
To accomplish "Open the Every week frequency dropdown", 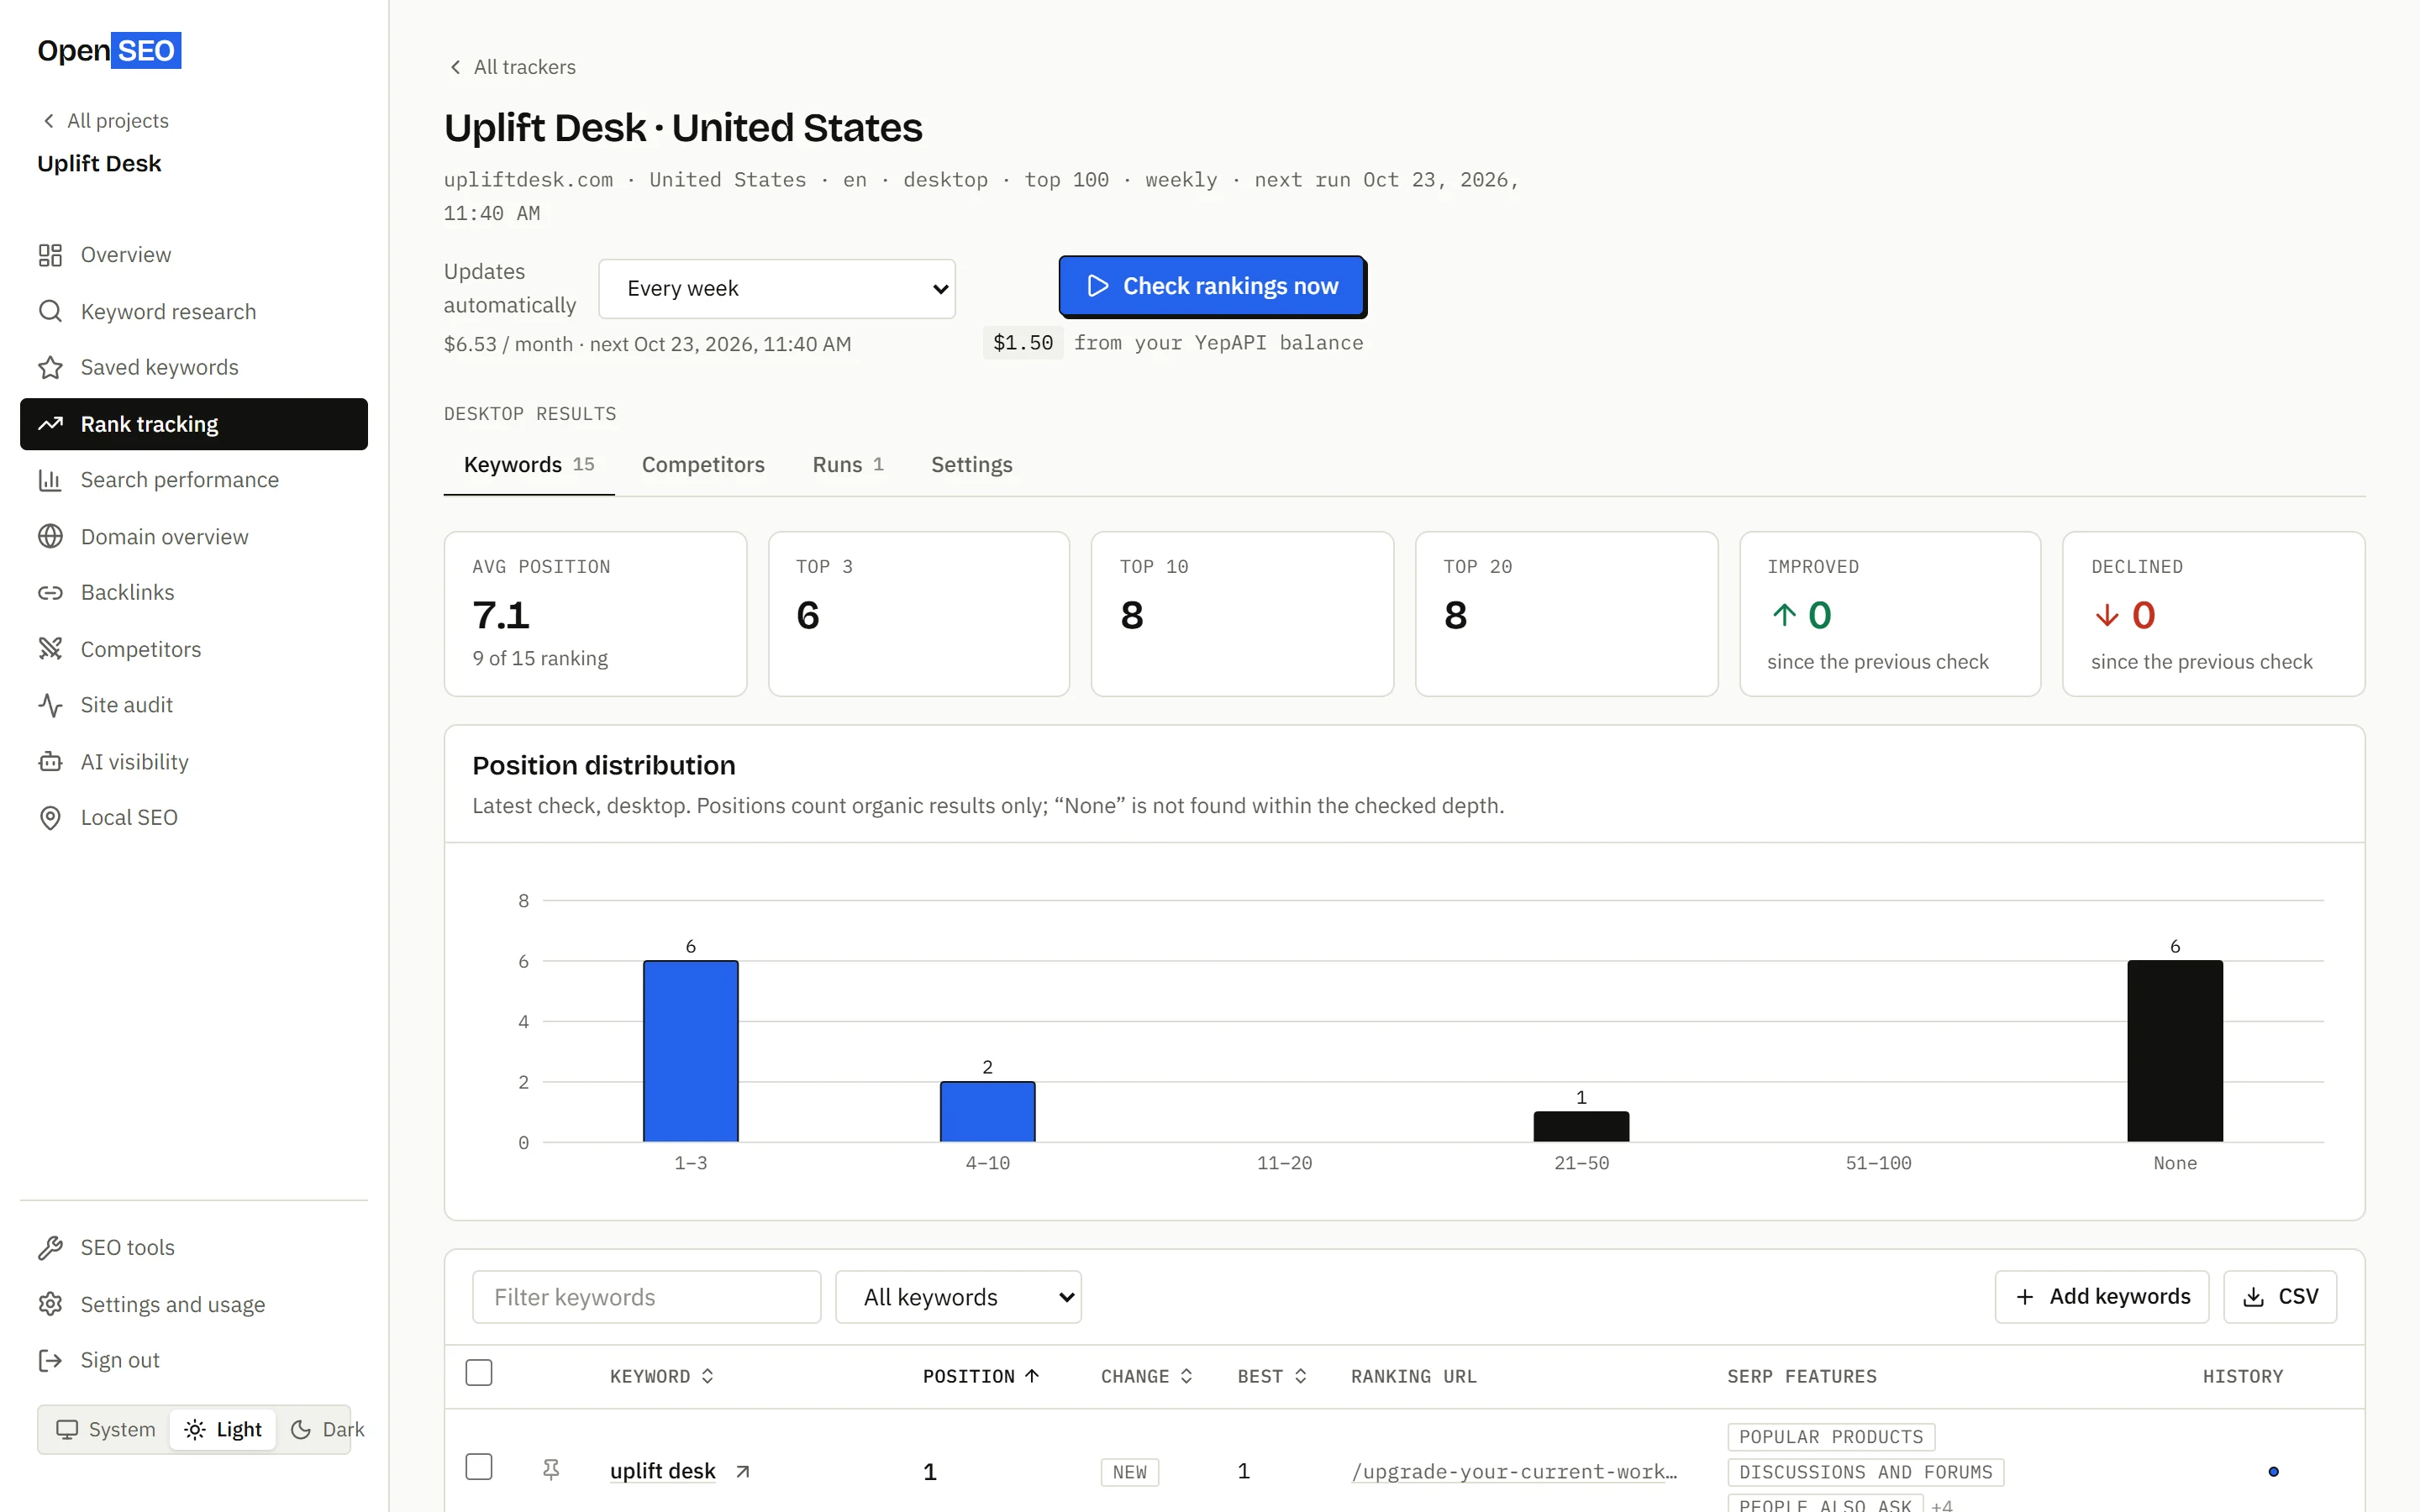I will pyautogui.click(x=777, y=289).
